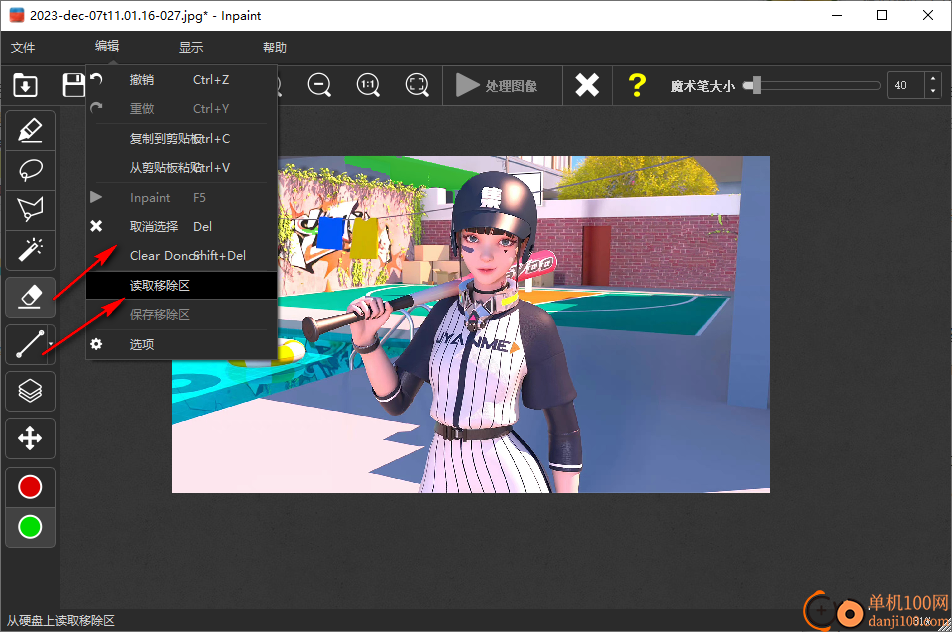Click the fit to window zoom icon
Screen dimensions: 952x632
417,85
